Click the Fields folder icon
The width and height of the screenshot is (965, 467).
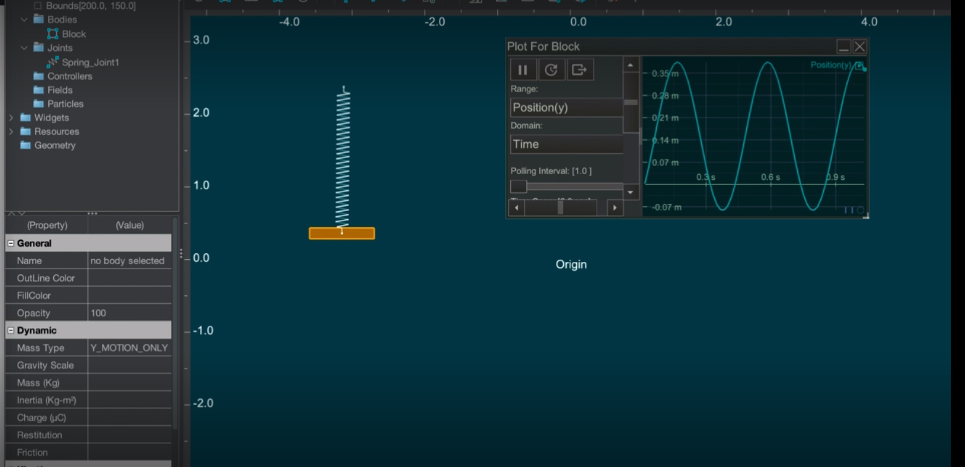(x=38, y=90)
